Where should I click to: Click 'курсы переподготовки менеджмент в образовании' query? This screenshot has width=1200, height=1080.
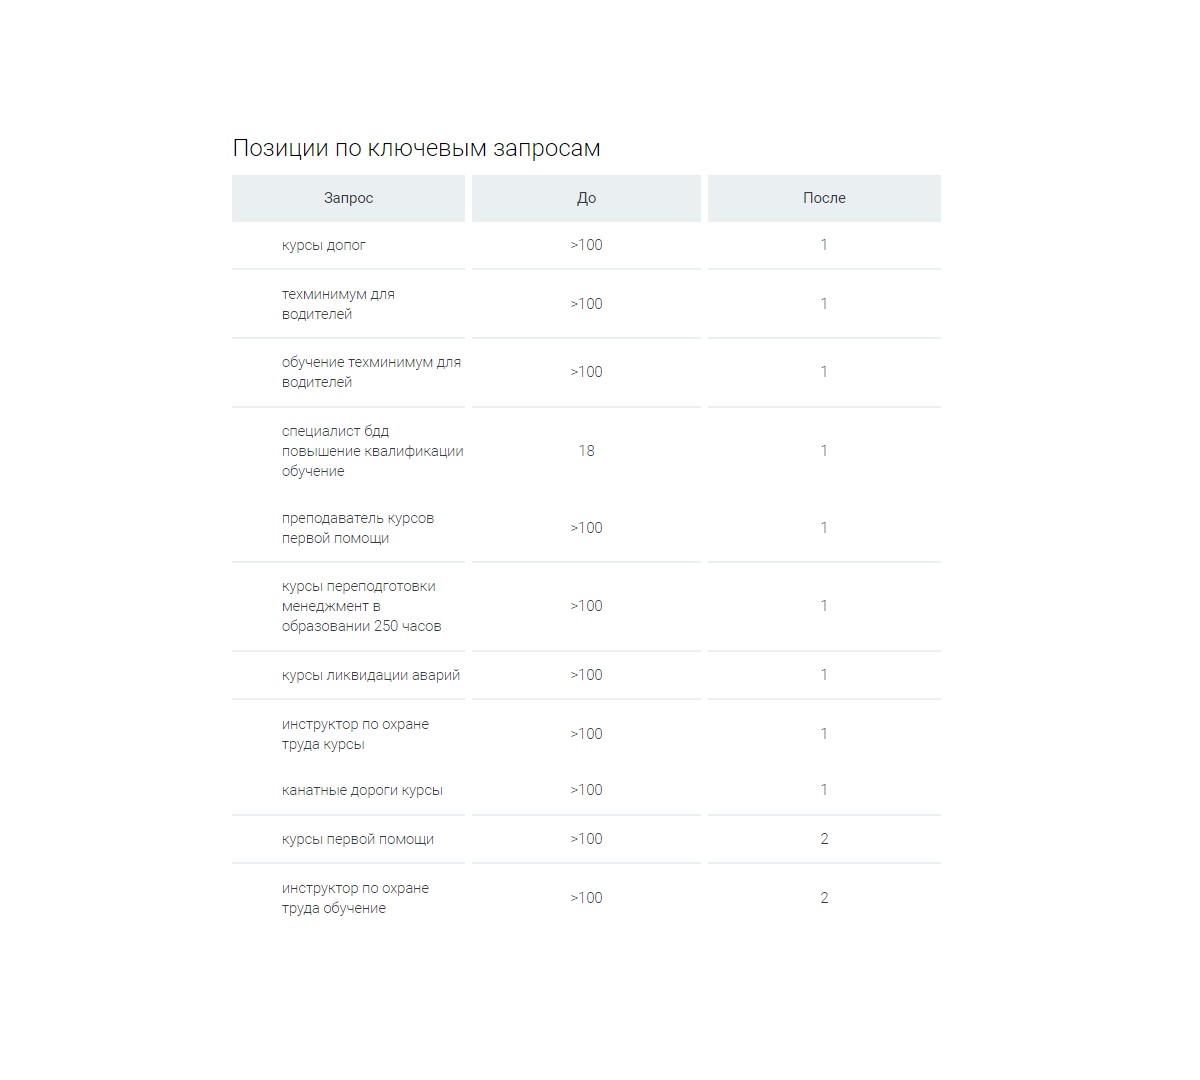pyautogui.click(x=361, y=606)
